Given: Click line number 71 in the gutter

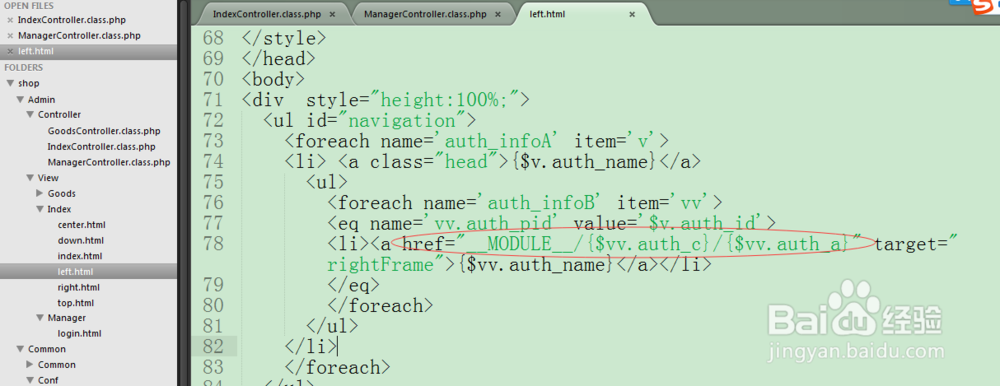Looking at the screenshot, I should coord(213,100).
